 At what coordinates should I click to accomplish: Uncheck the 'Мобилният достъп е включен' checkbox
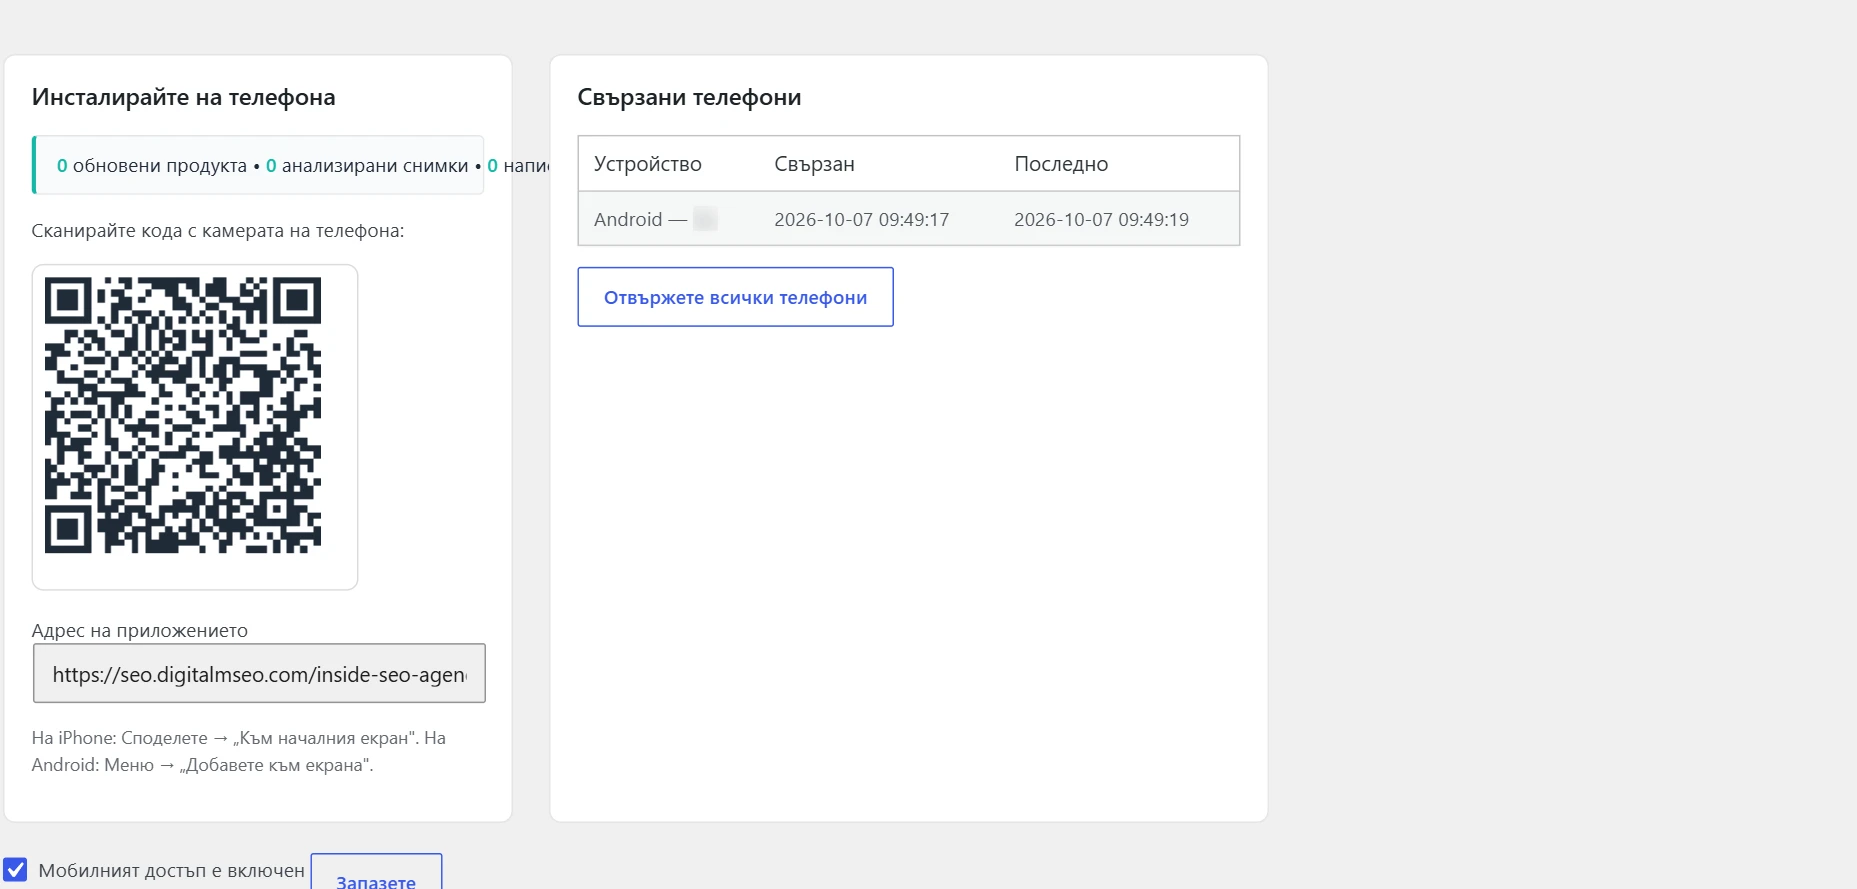coord(15,870)
